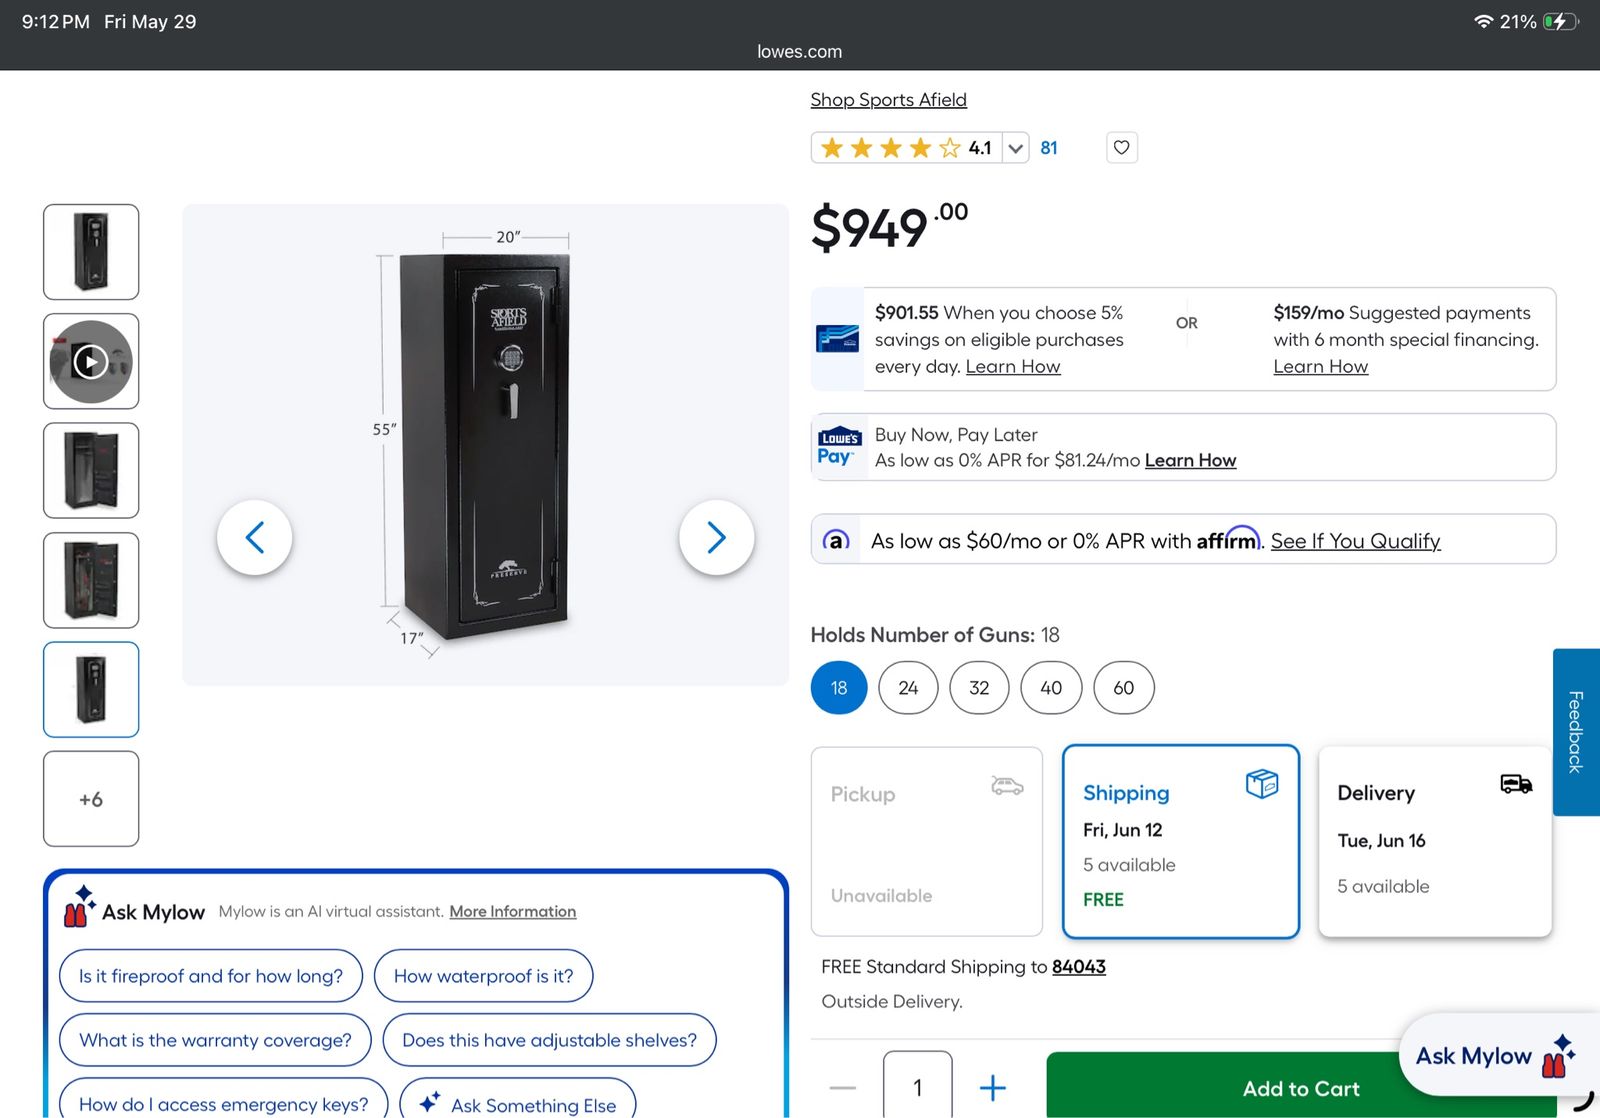Tap the lowes.com address bar
Image resolution: width=1600 pixels, height=1118 pixels.
coord(800,52)
